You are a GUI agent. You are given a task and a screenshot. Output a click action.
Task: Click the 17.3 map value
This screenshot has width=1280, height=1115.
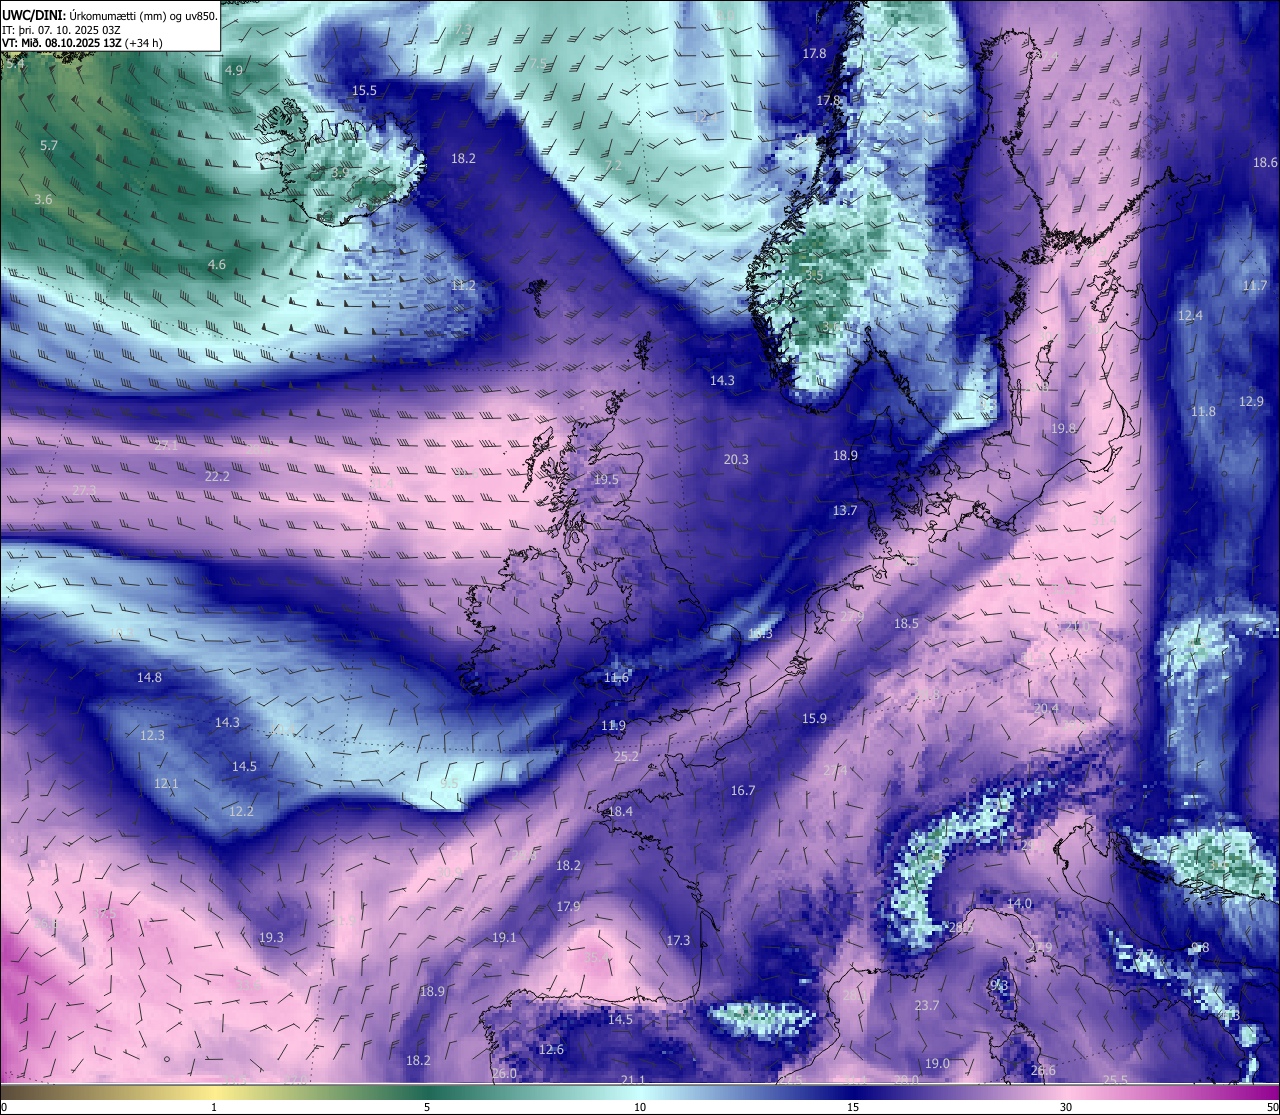(x=678, y=940)
